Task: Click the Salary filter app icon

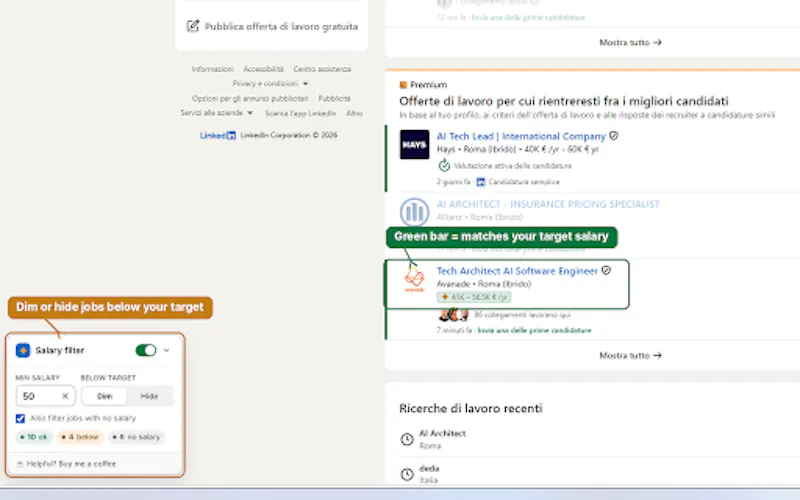Action: tap(23, 351)
